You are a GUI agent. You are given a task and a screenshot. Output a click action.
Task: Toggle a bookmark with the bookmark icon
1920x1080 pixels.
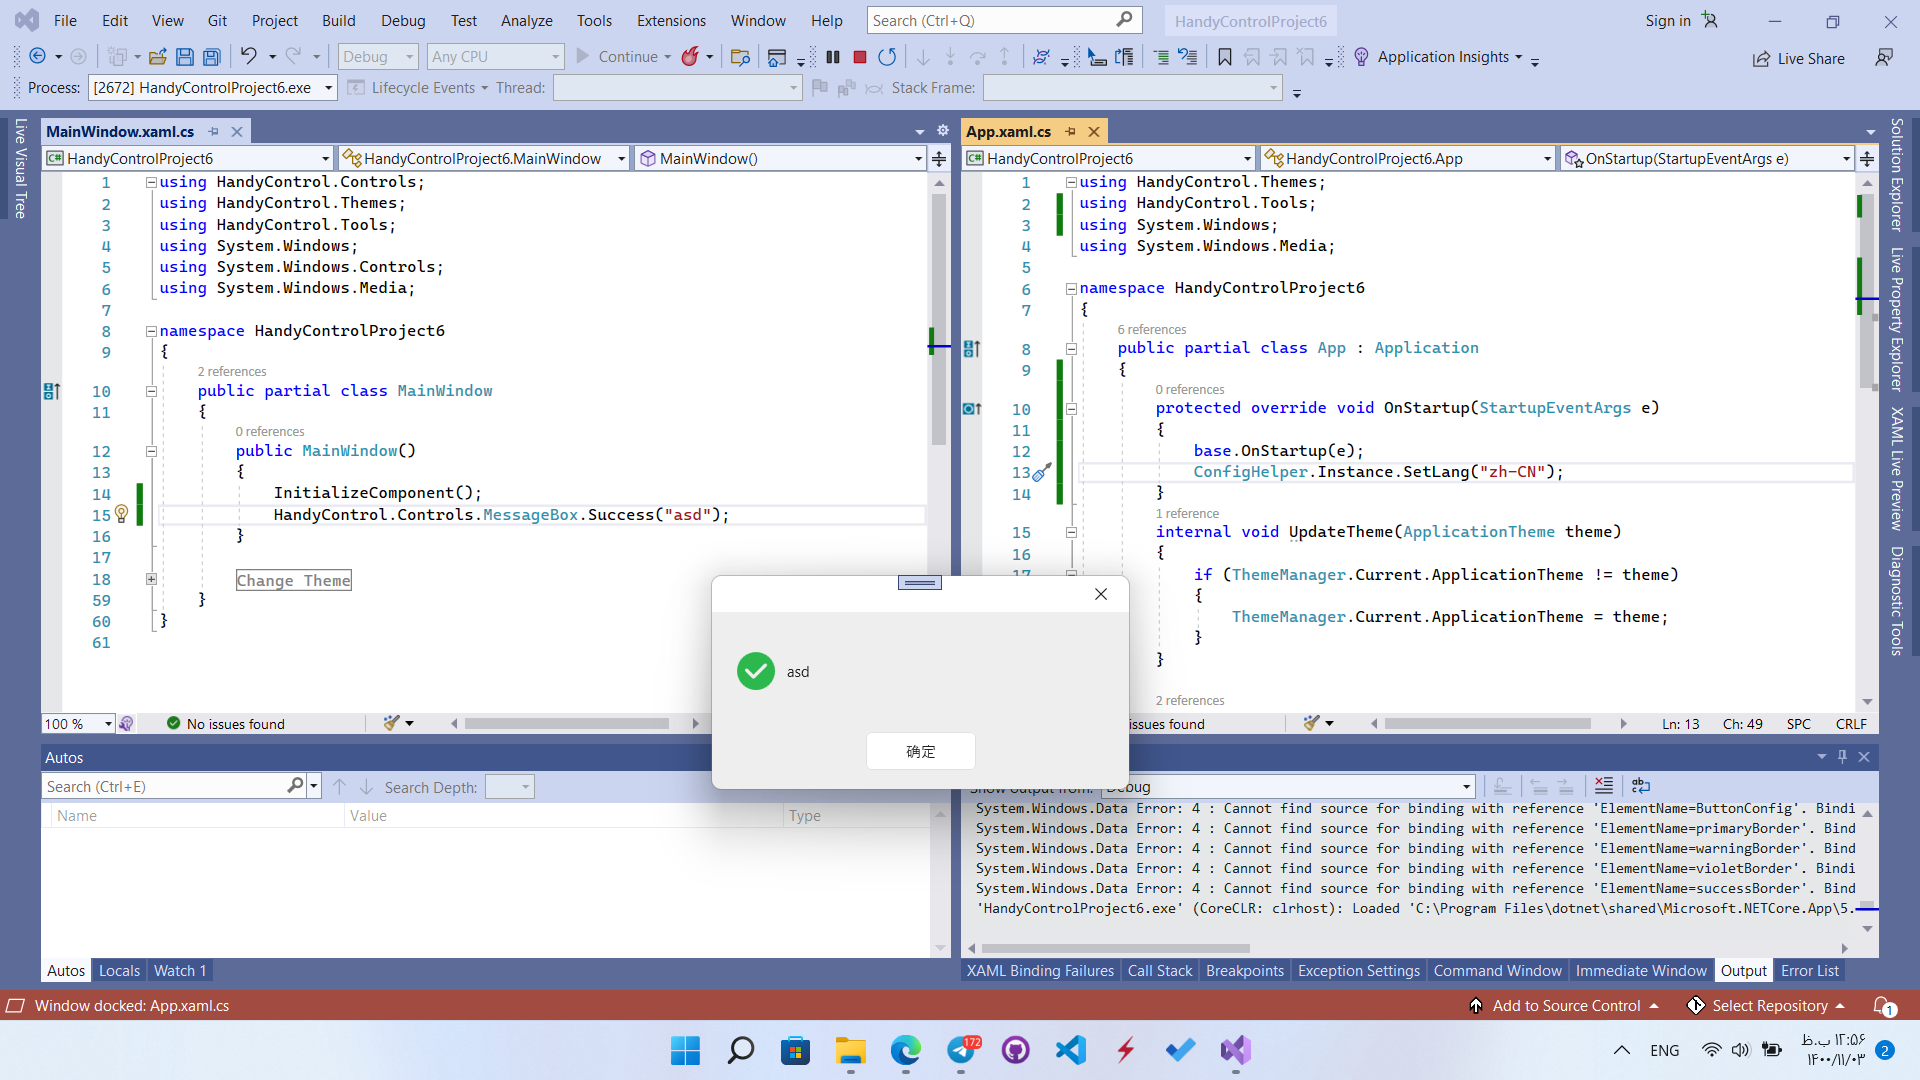pyautogui.click(x=1224, y=57)
